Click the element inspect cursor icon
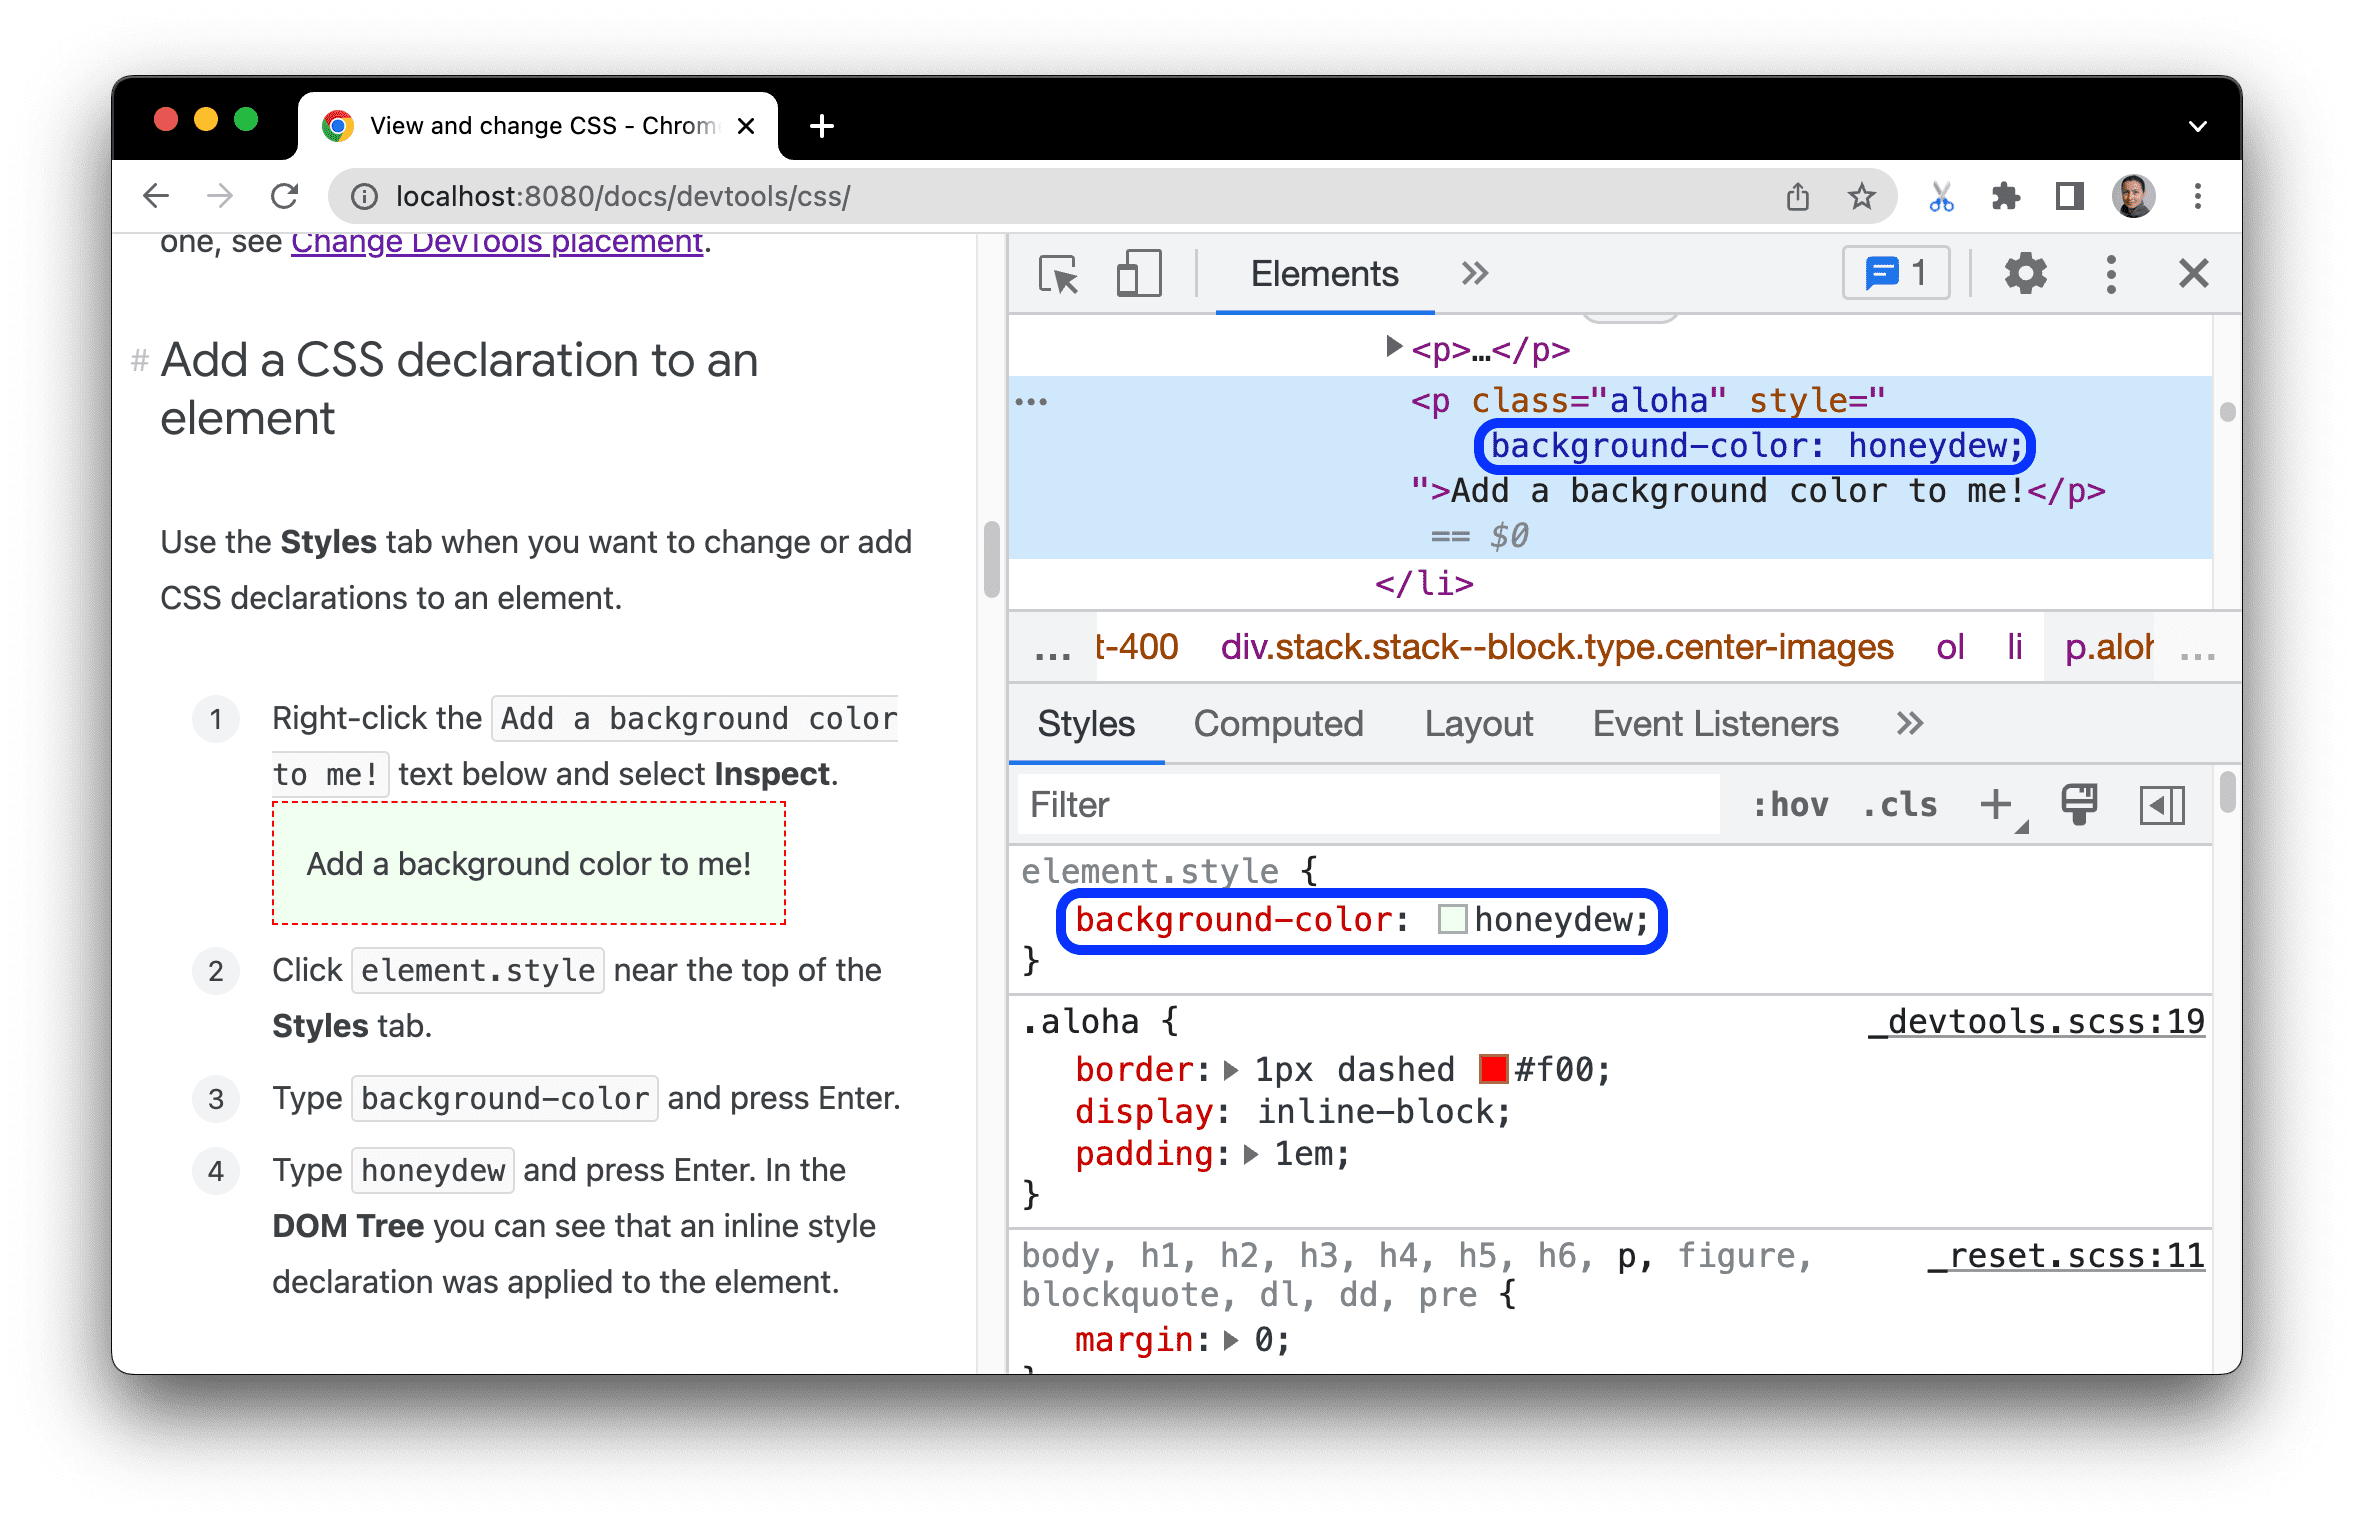This screenshot has height=1522, width=2354. pyautogui.click(x=1057, y=275)
